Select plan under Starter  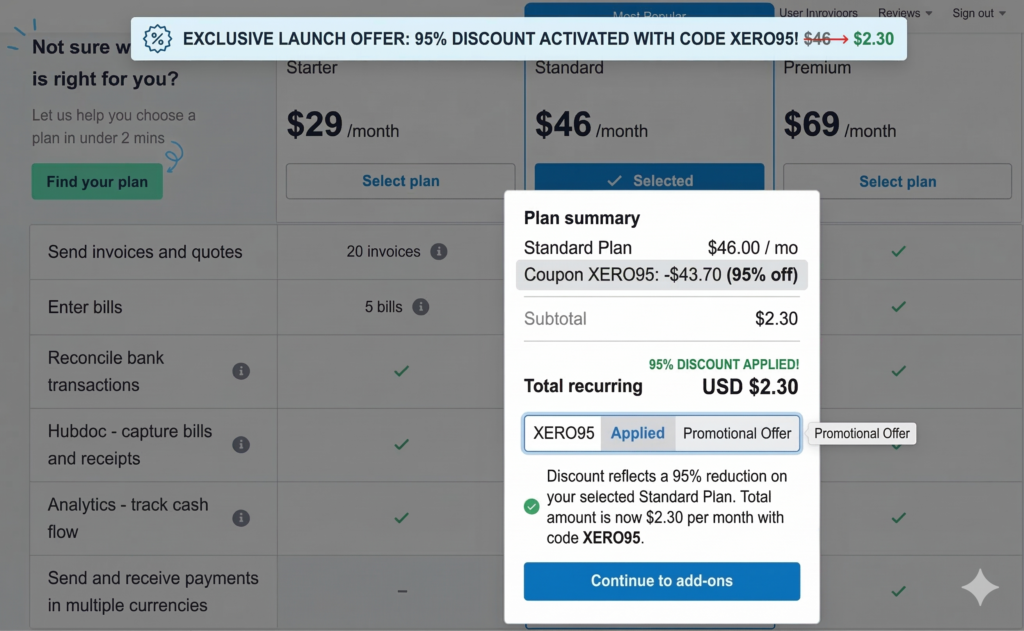click(400, 181)
